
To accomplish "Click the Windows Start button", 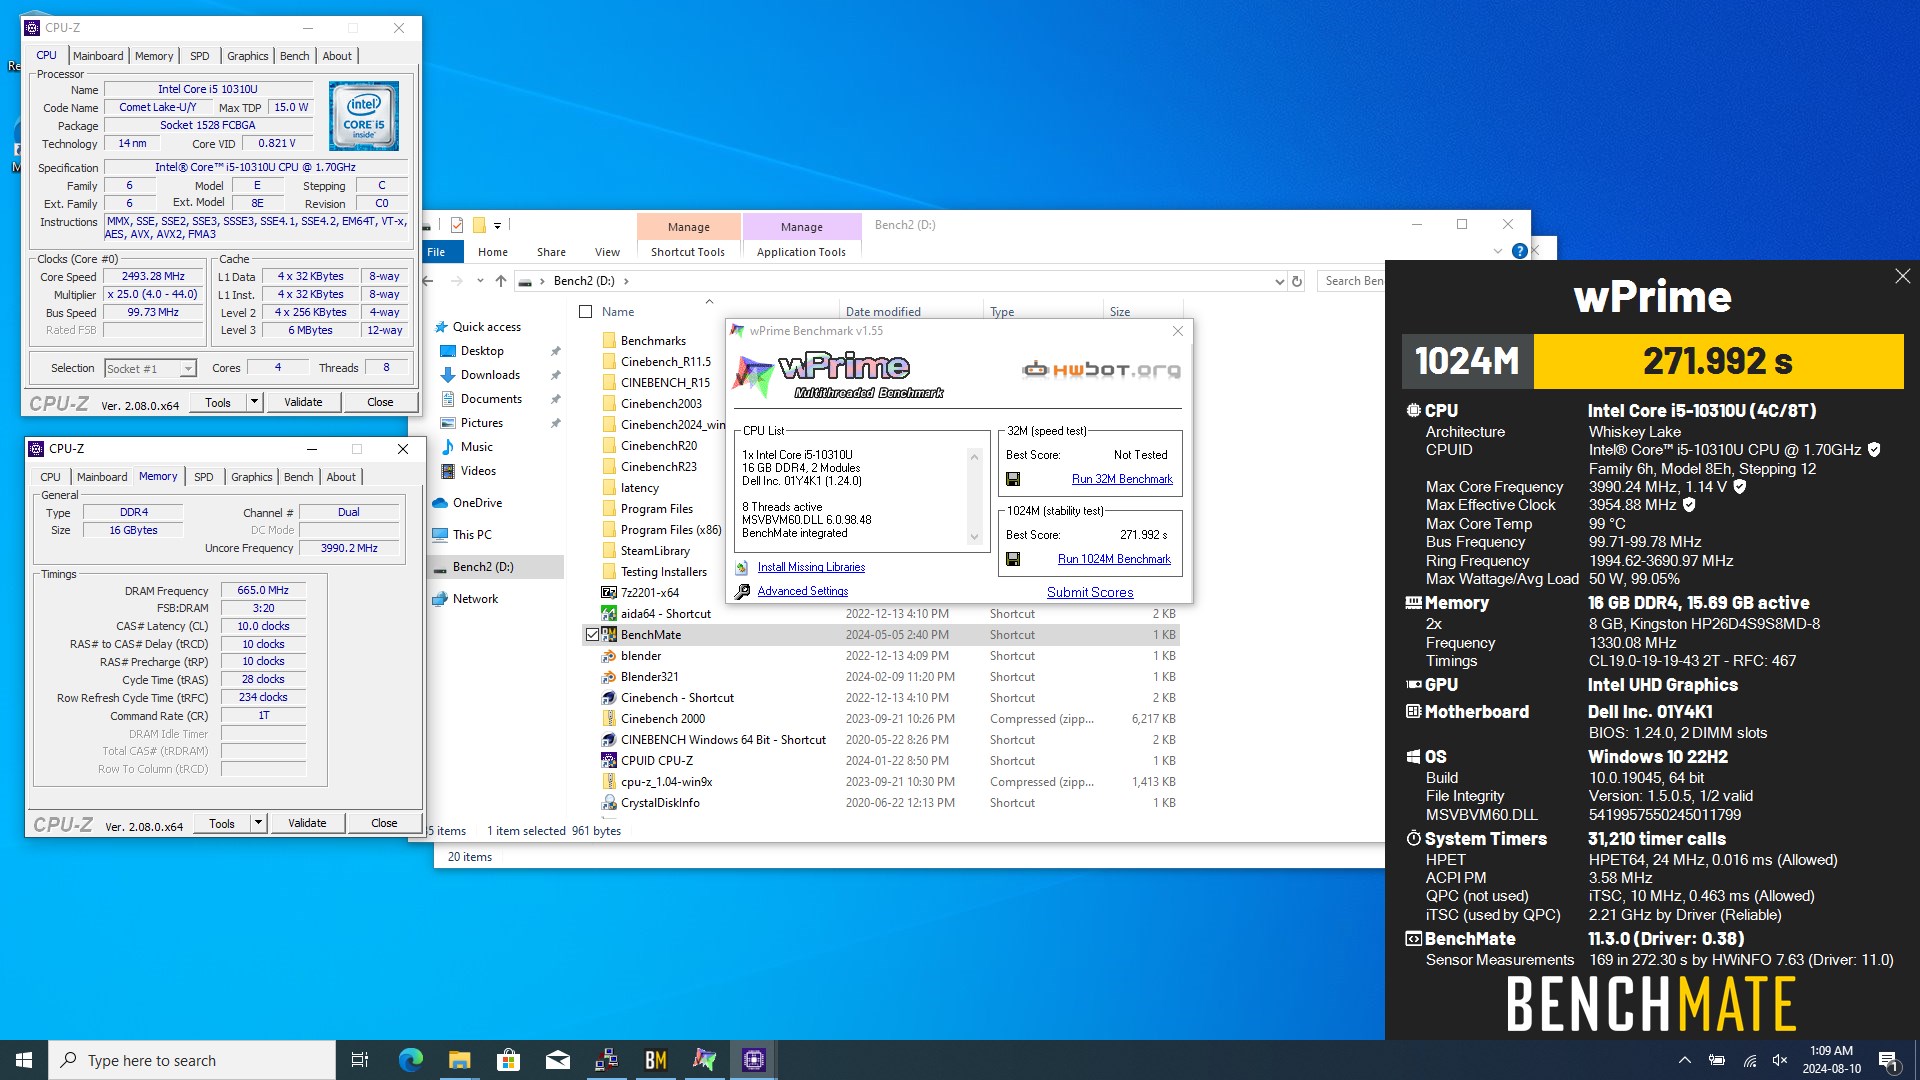I will [x=24, y=1060].
